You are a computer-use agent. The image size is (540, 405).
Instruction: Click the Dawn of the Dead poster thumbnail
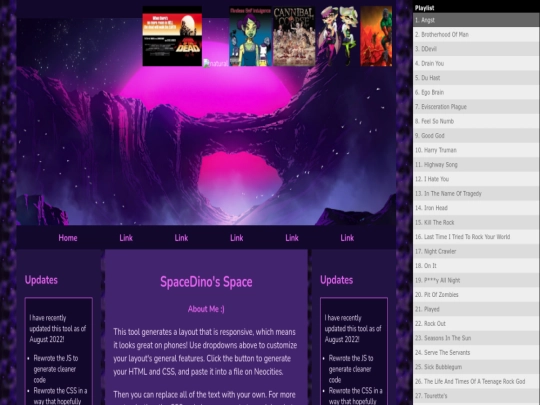pos(172,36)
